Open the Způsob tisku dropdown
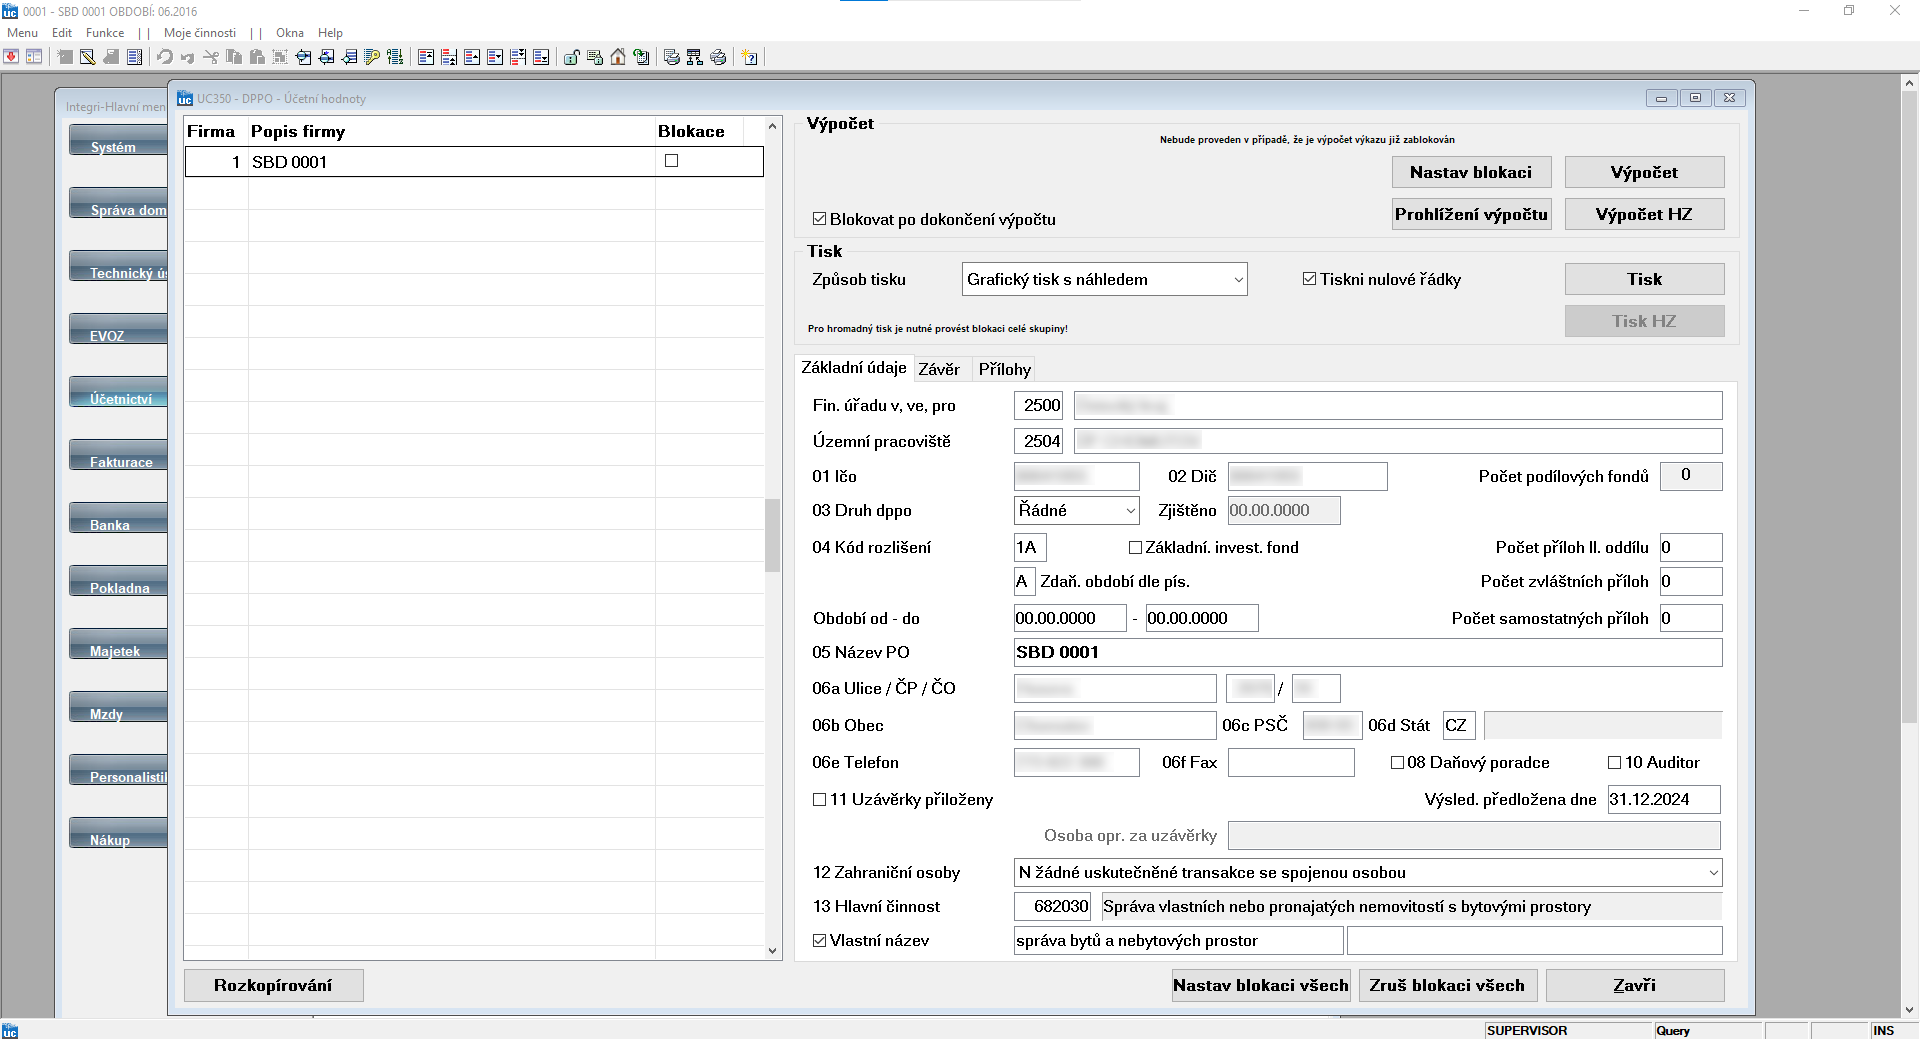This screenshot has width=1920, height=1039. click(x=1105, y=279)
